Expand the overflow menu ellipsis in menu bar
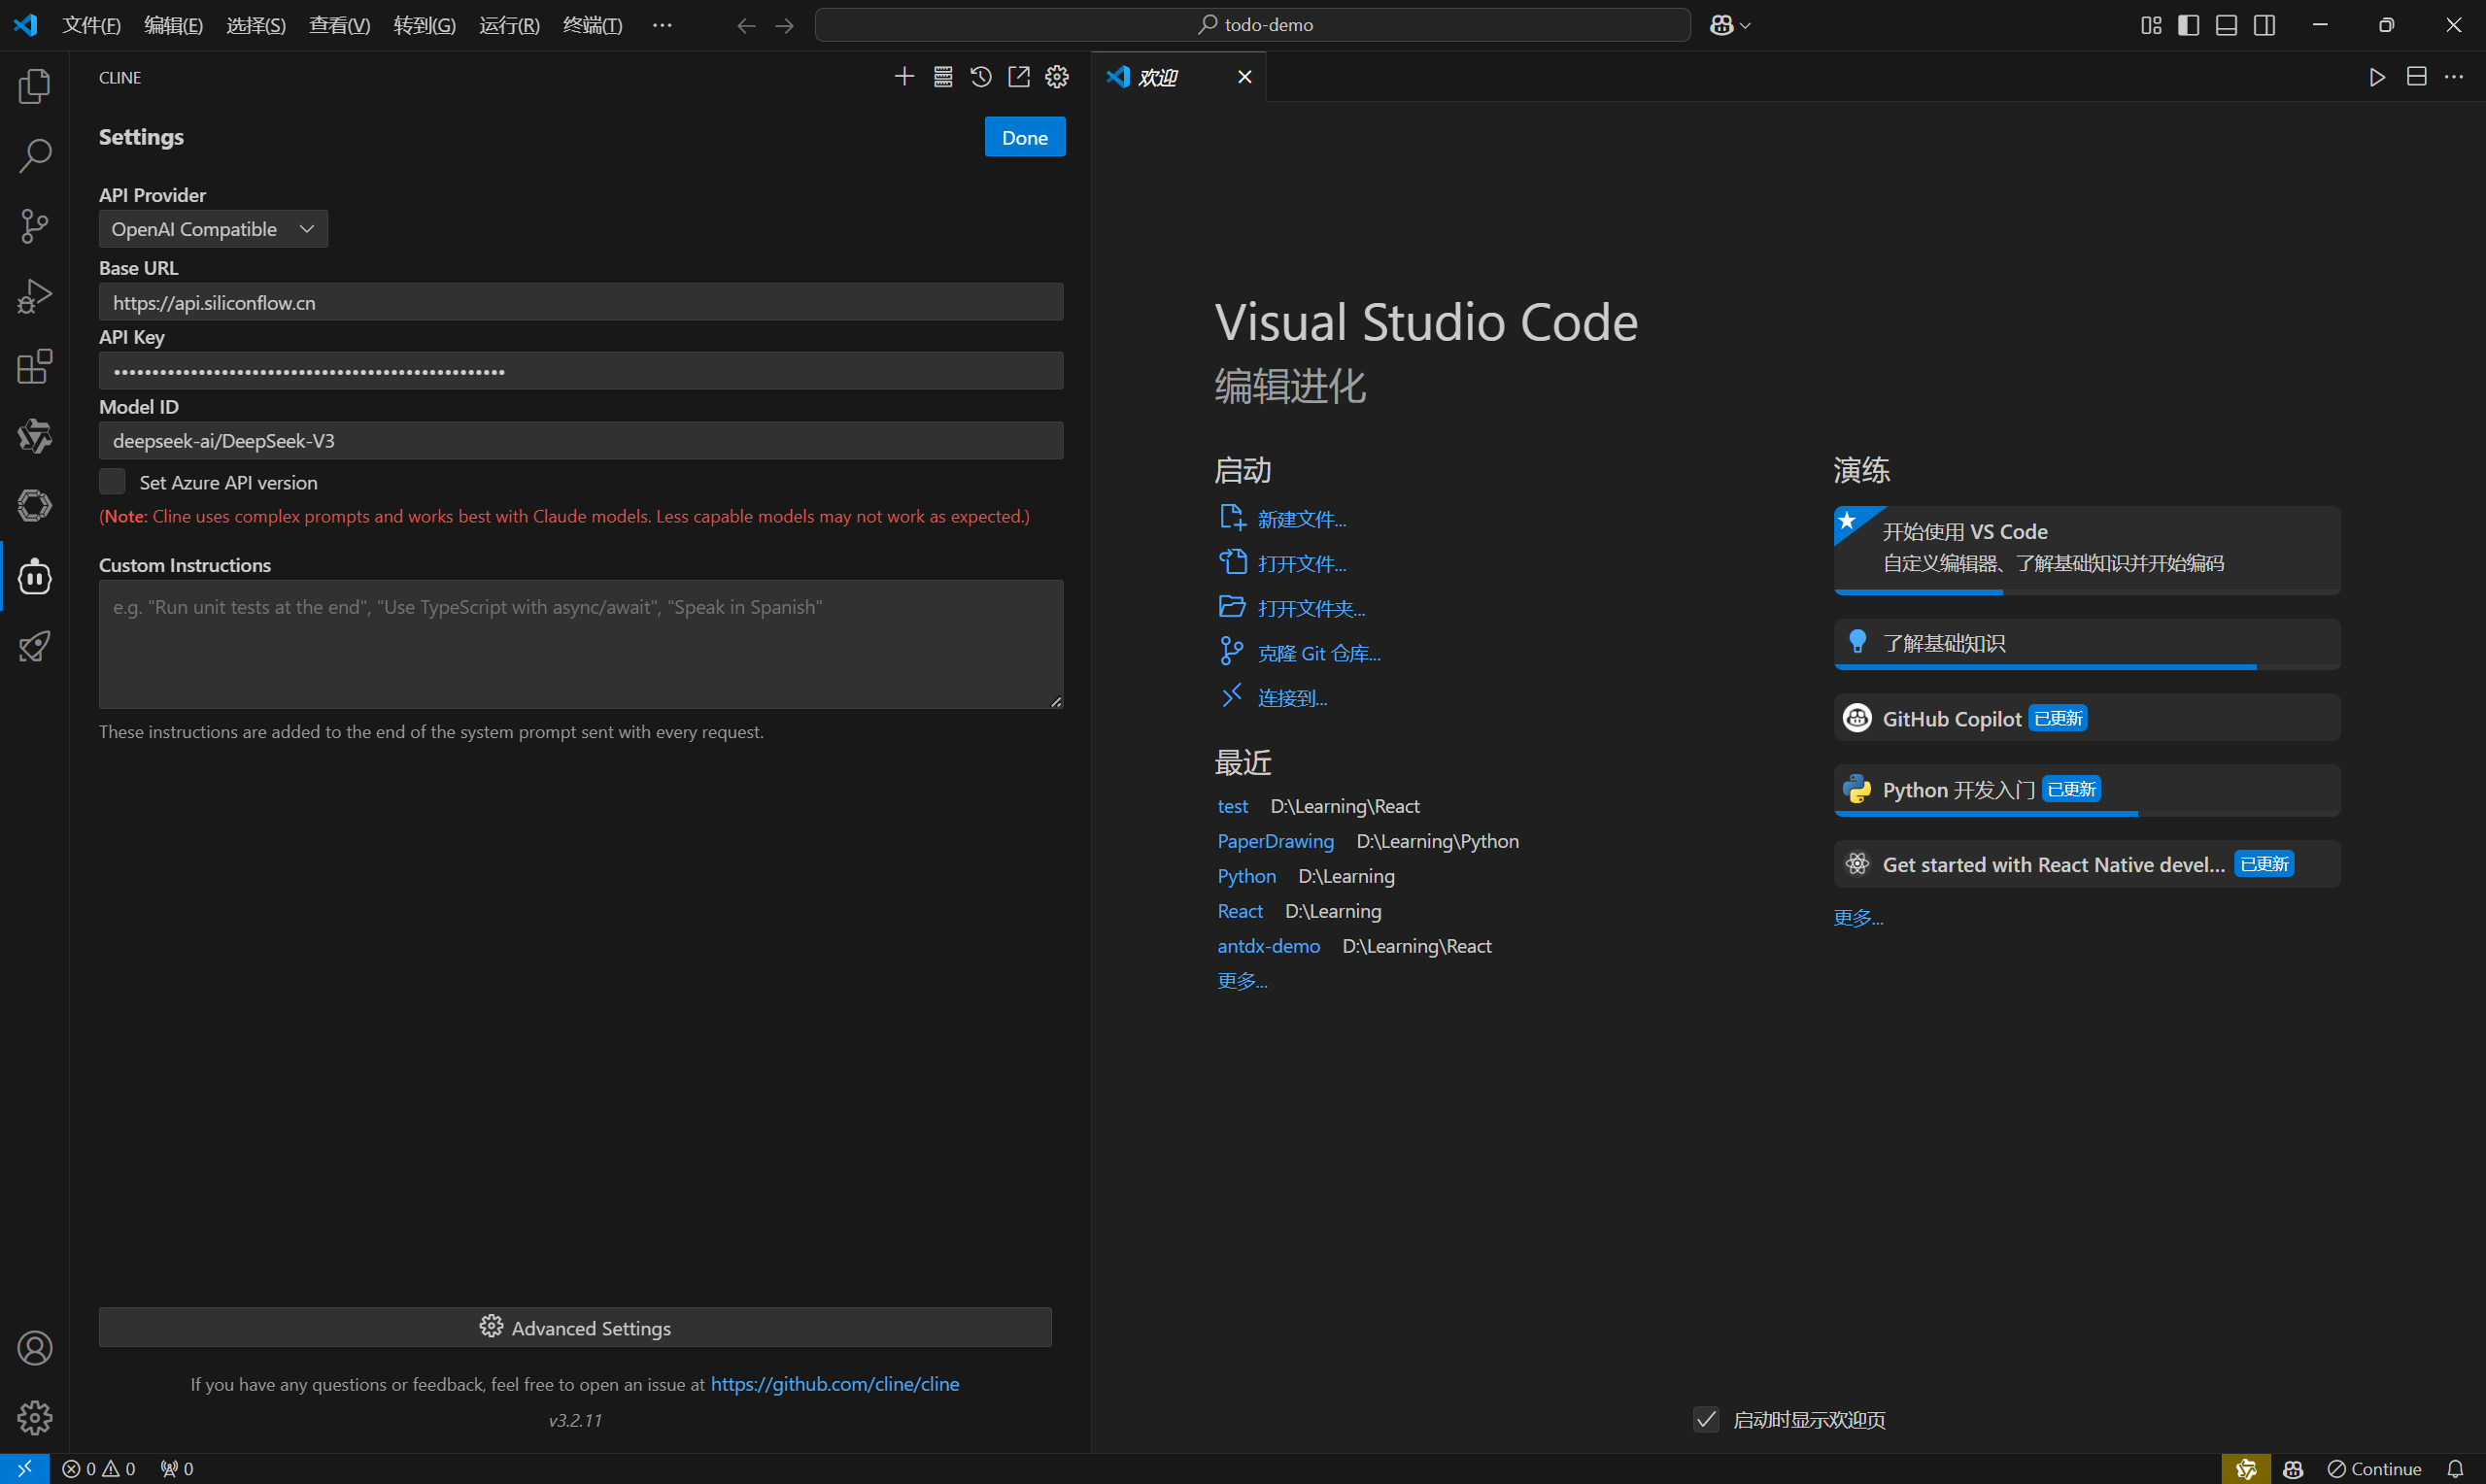Image resolution: width=2486 pixels, height=1484 pixels. (662, 25)
